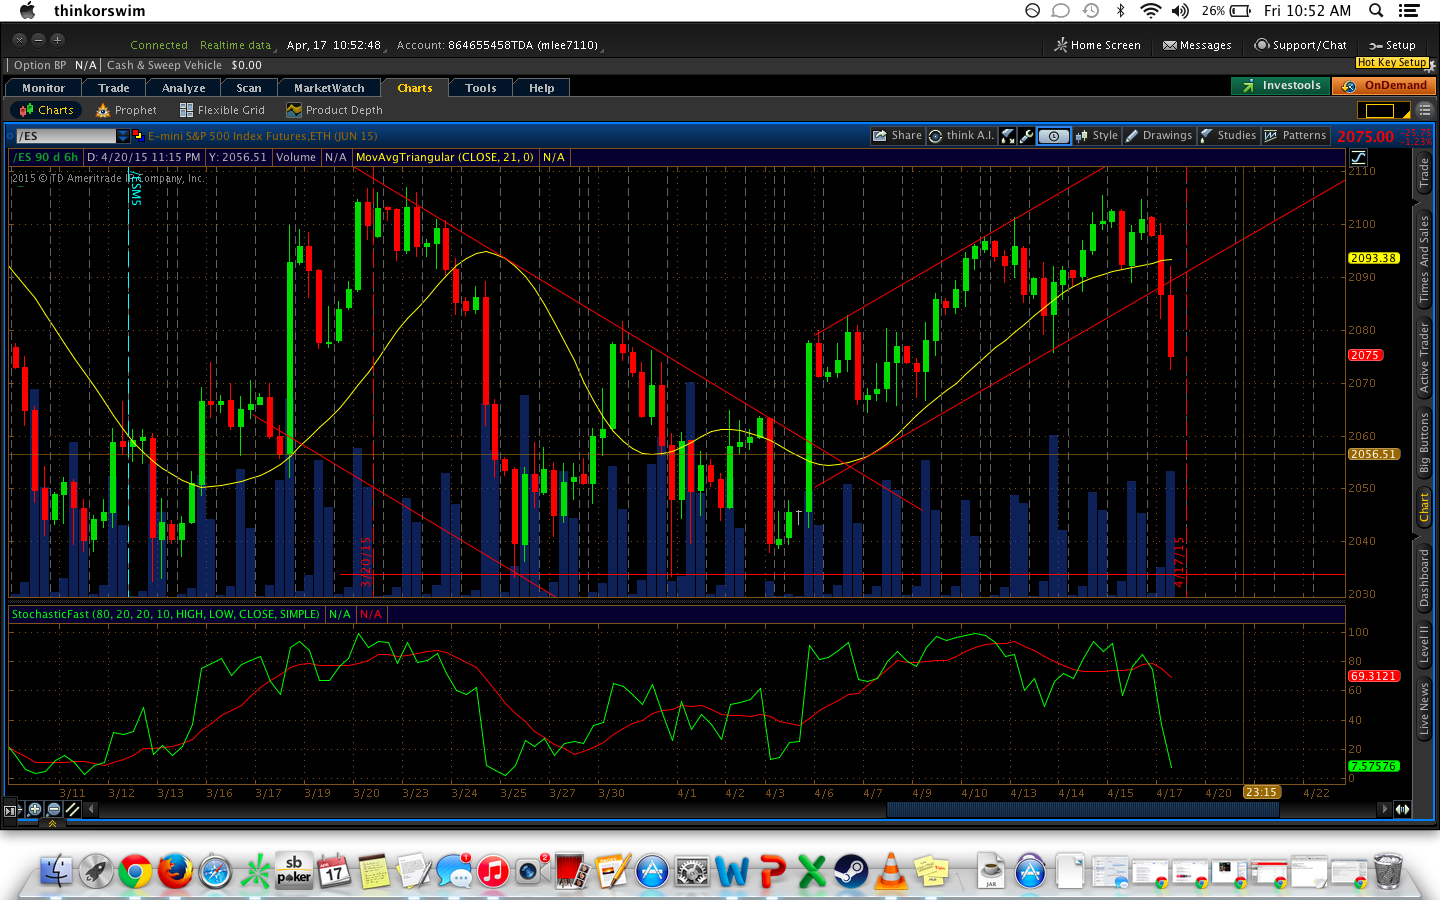
Task: Open the Studies menu
Action: pos(1228,136)
